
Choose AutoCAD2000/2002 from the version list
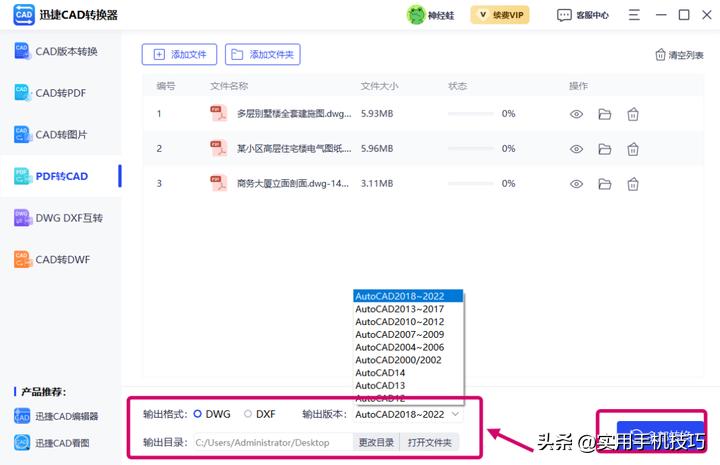(x=408, y=360)
